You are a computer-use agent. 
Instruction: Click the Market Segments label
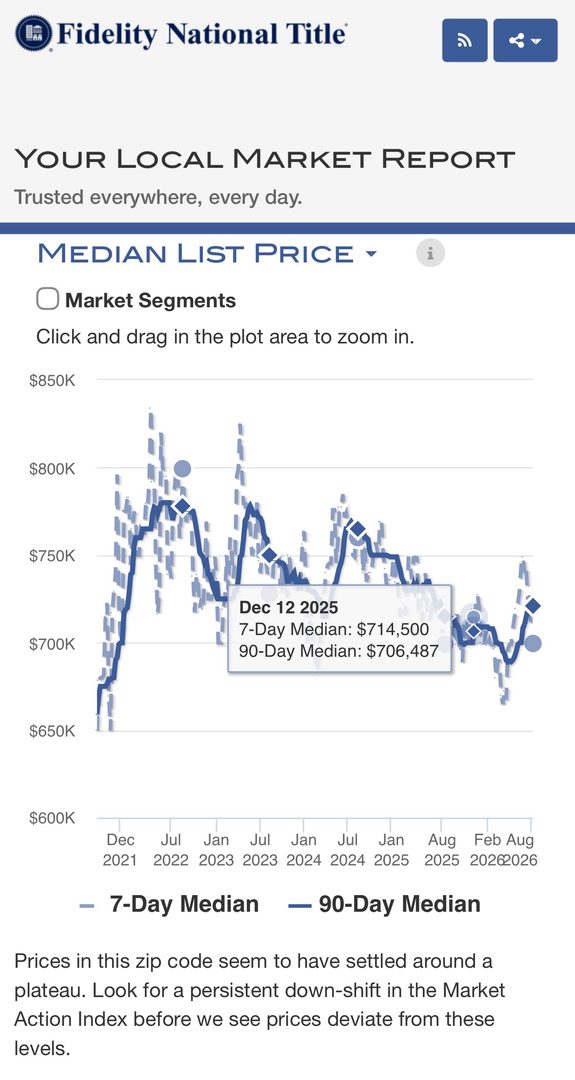point(150,300)
